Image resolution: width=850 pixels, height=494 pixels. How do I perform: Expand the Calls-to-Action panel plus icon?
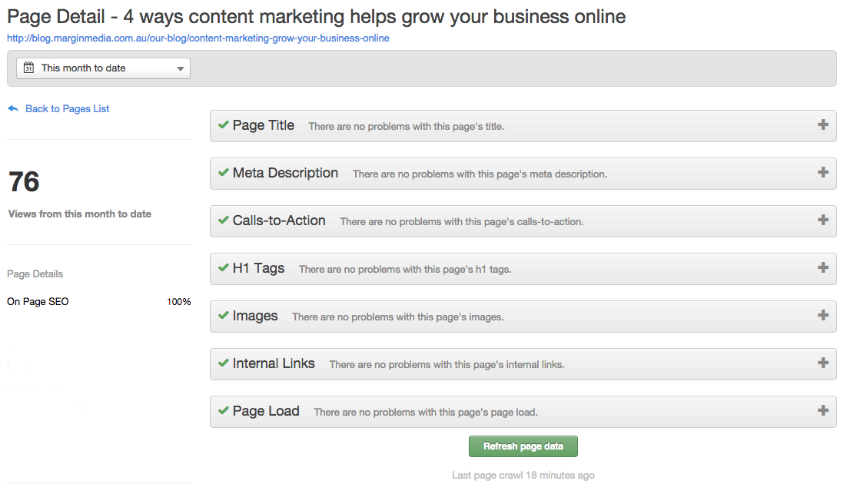tap(823, 220)
